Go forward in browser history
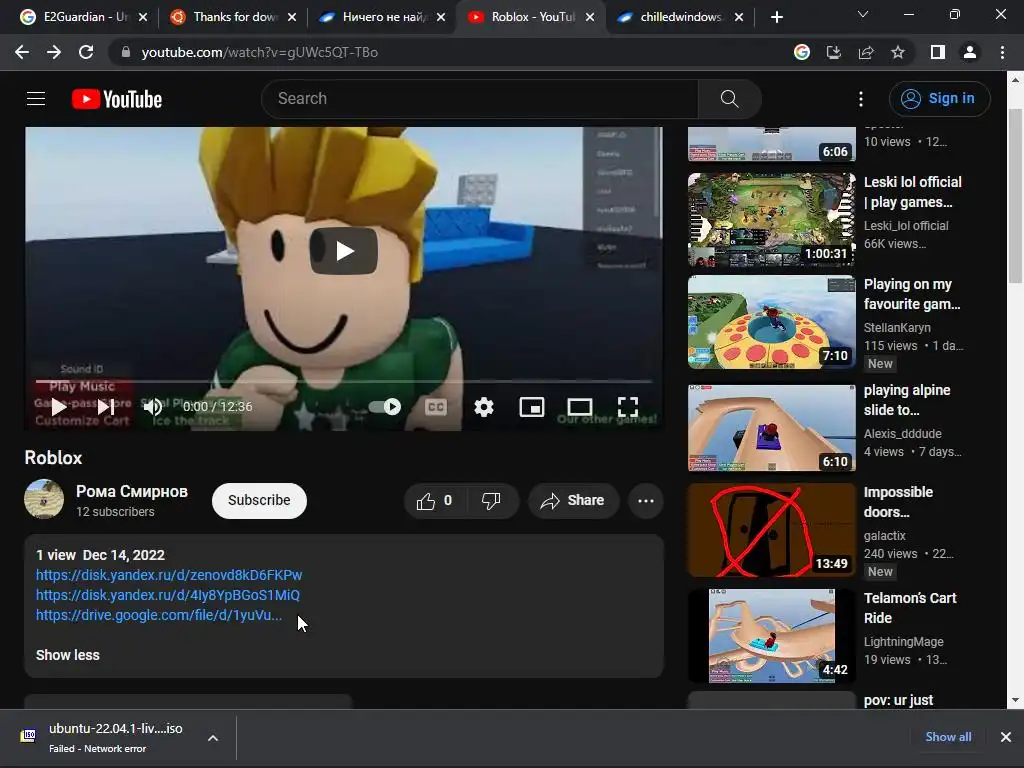The width and height of the screenshot is (1024, 768). click(x=54, y=52)
